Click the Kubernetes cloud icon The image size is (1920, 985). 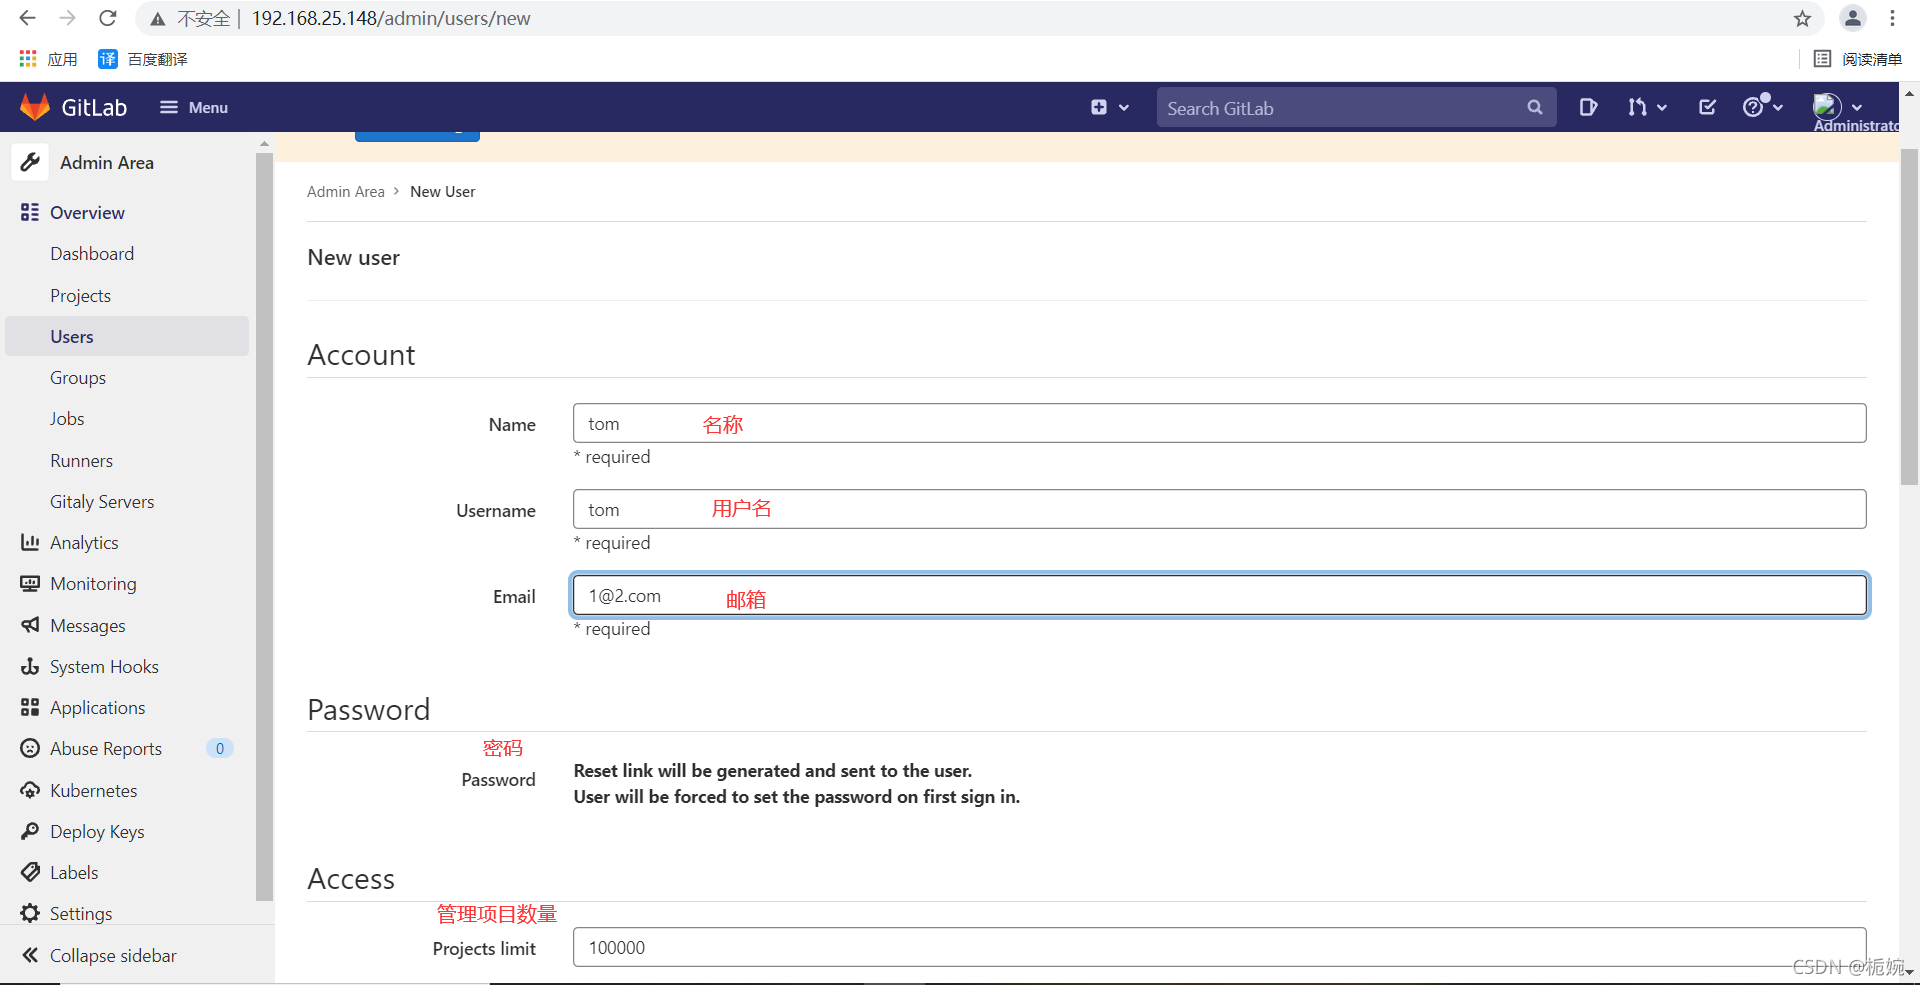(30, 790)
